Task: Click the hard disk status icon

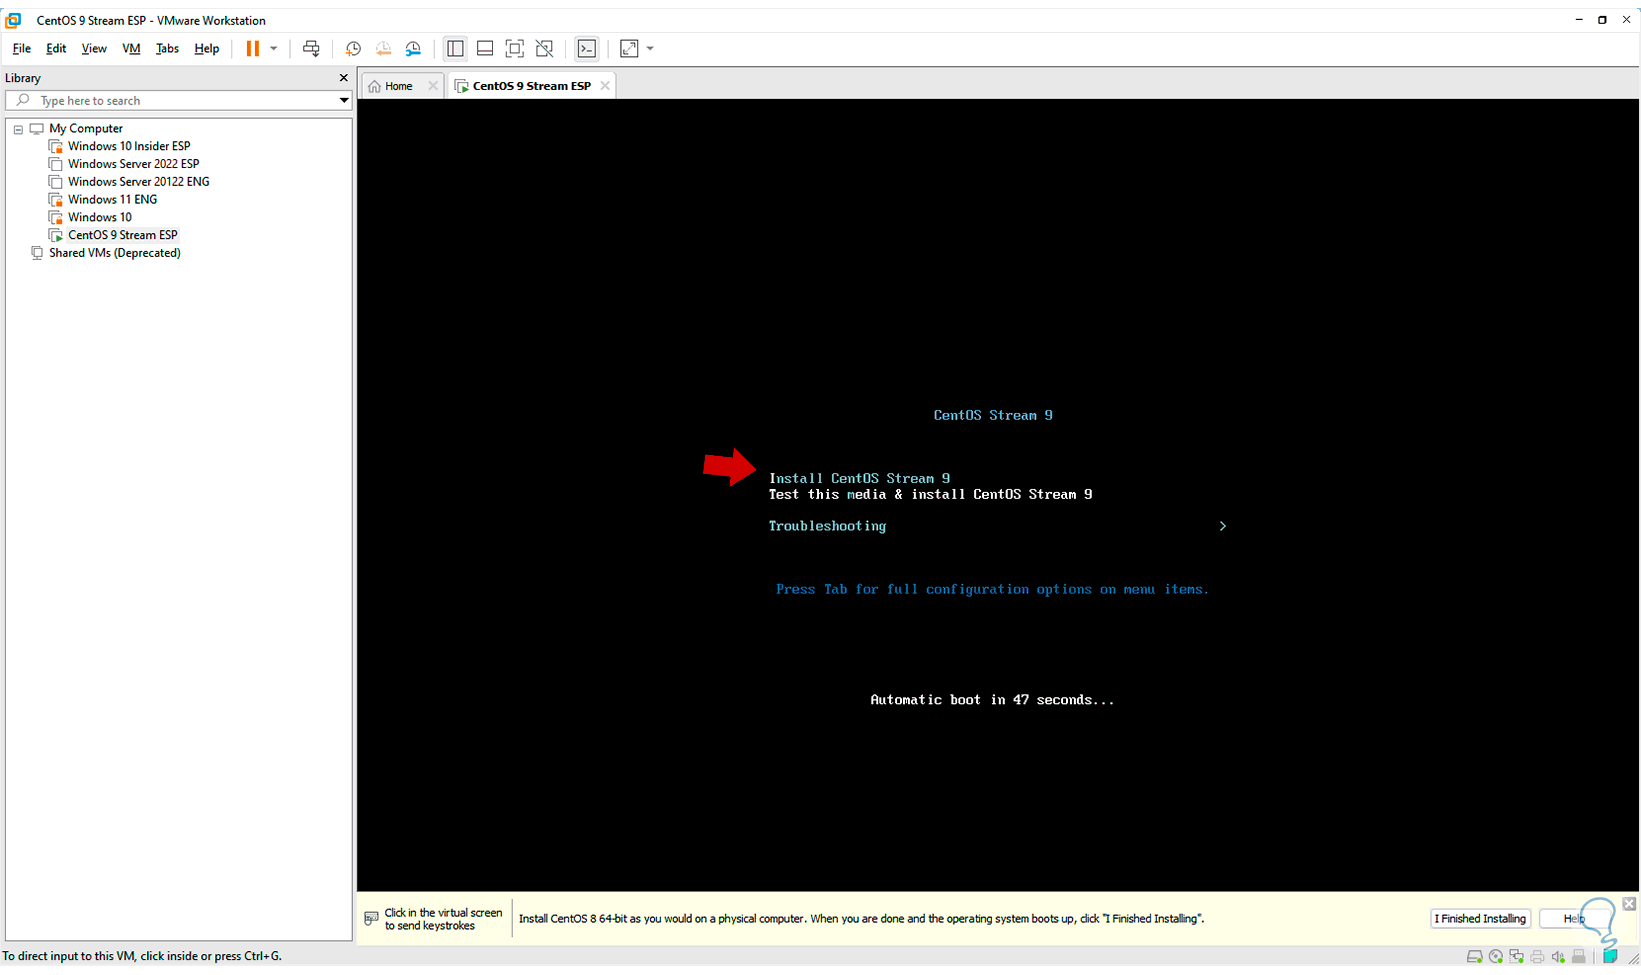Action: (x=1474, y=957)
